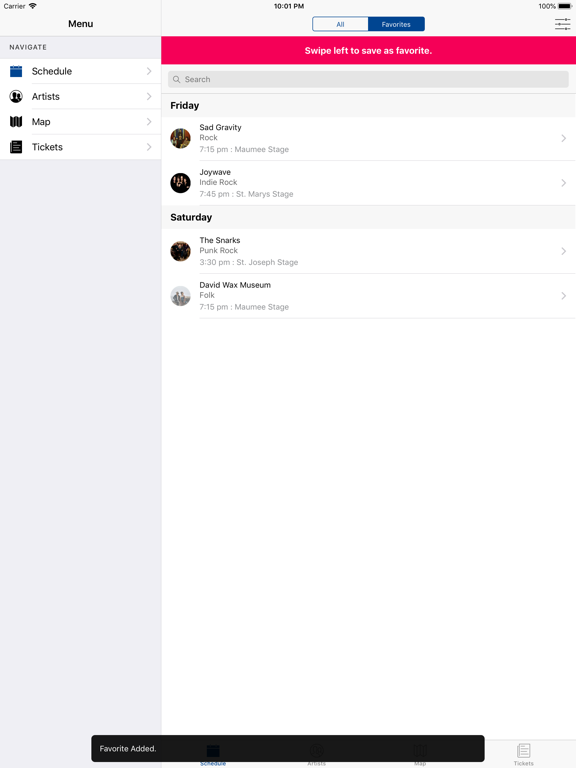
Task: Tap the 'Favorite Added.' toast message
Action: coord(288,748)
